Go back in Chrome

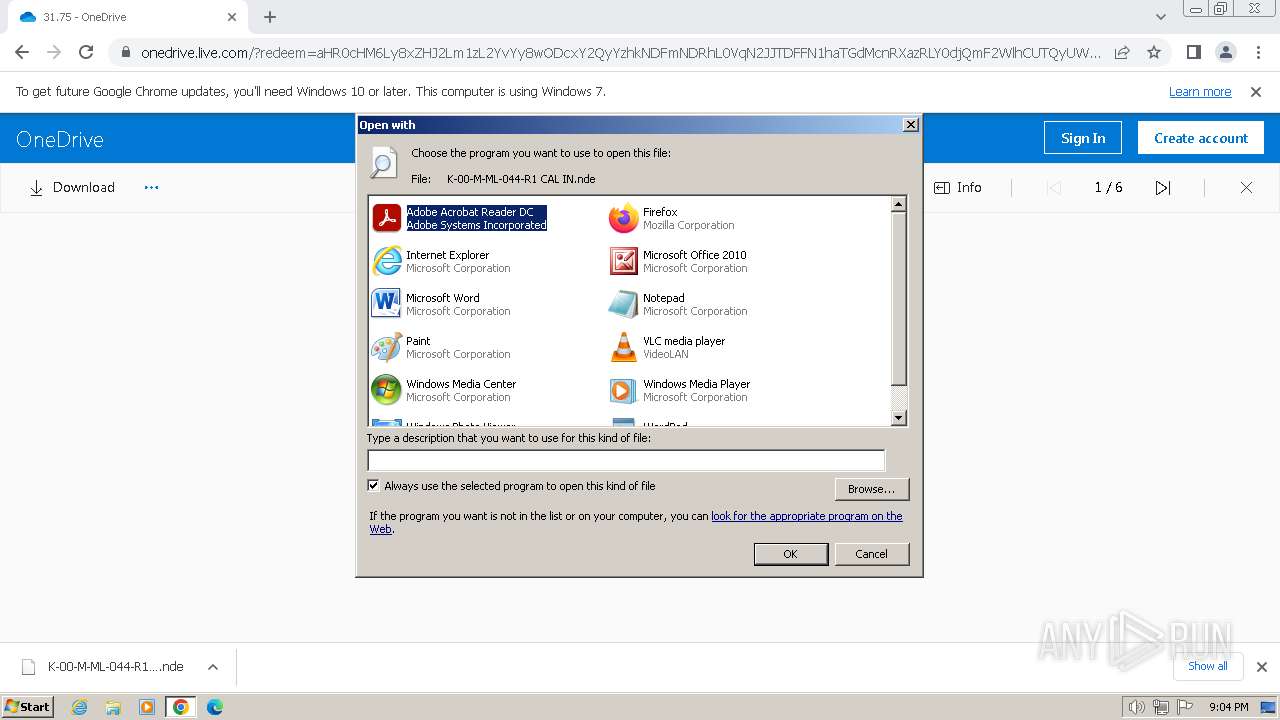coord(22,52)
